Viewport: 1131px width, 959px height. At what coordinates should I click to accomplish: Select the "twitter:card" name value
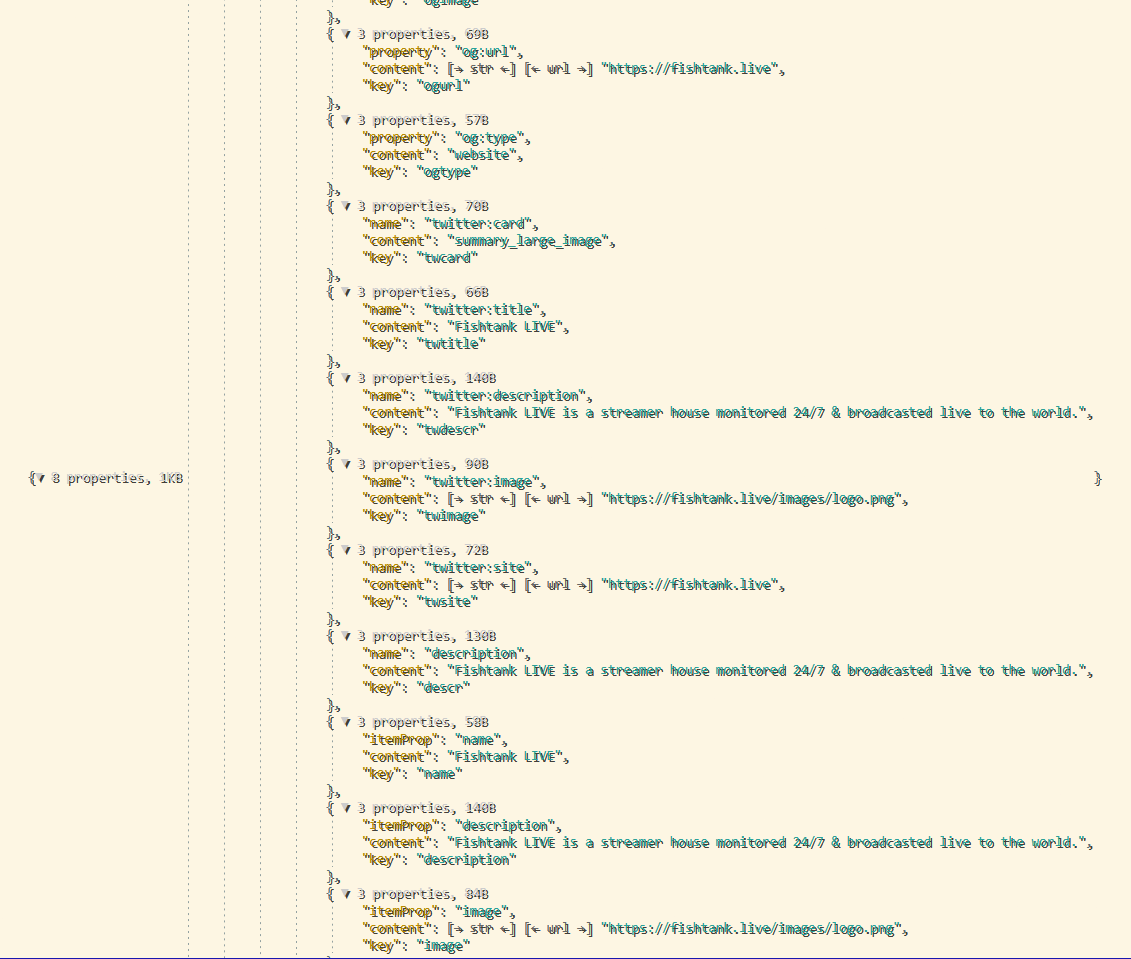tap(478, 224)
